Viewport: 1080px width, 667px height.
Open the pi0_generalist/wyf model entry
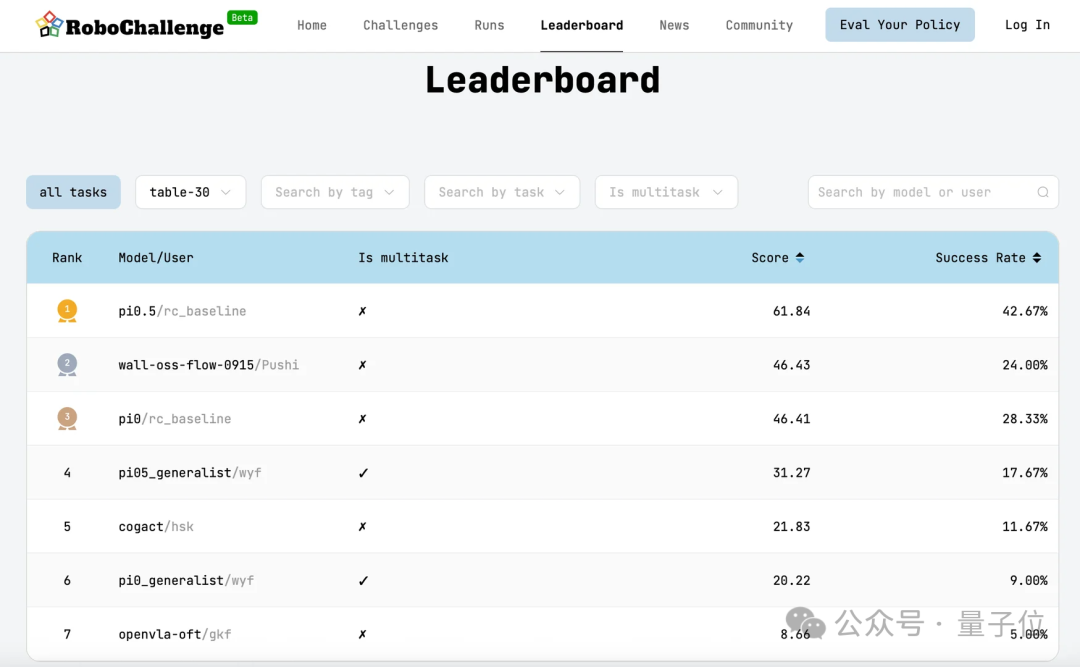[x=186, y=580]
